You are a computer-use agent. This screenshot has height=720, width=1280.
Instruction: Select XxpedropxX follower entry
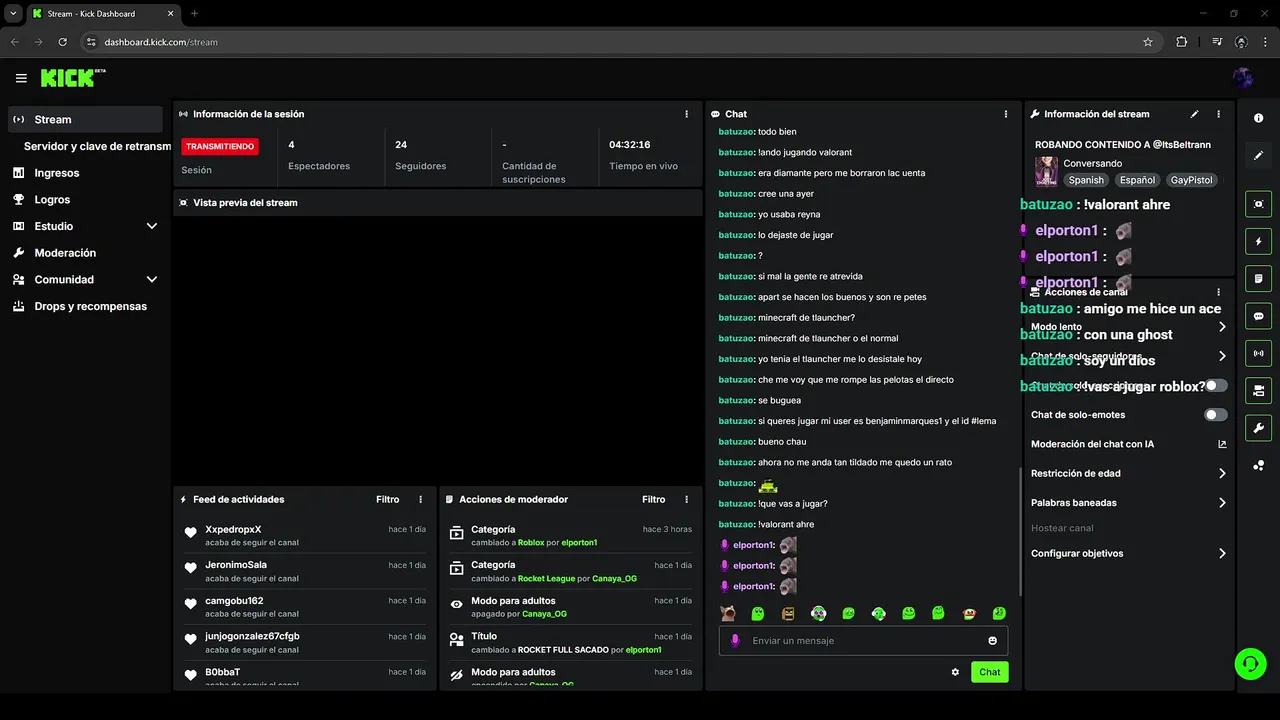coord(305,536)
